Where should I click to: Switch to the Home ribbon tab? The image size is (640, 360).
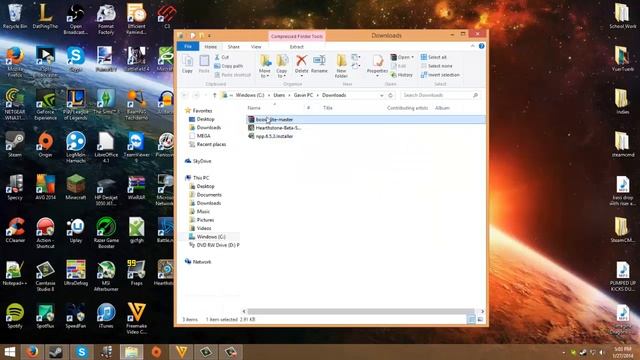[211, 47]
